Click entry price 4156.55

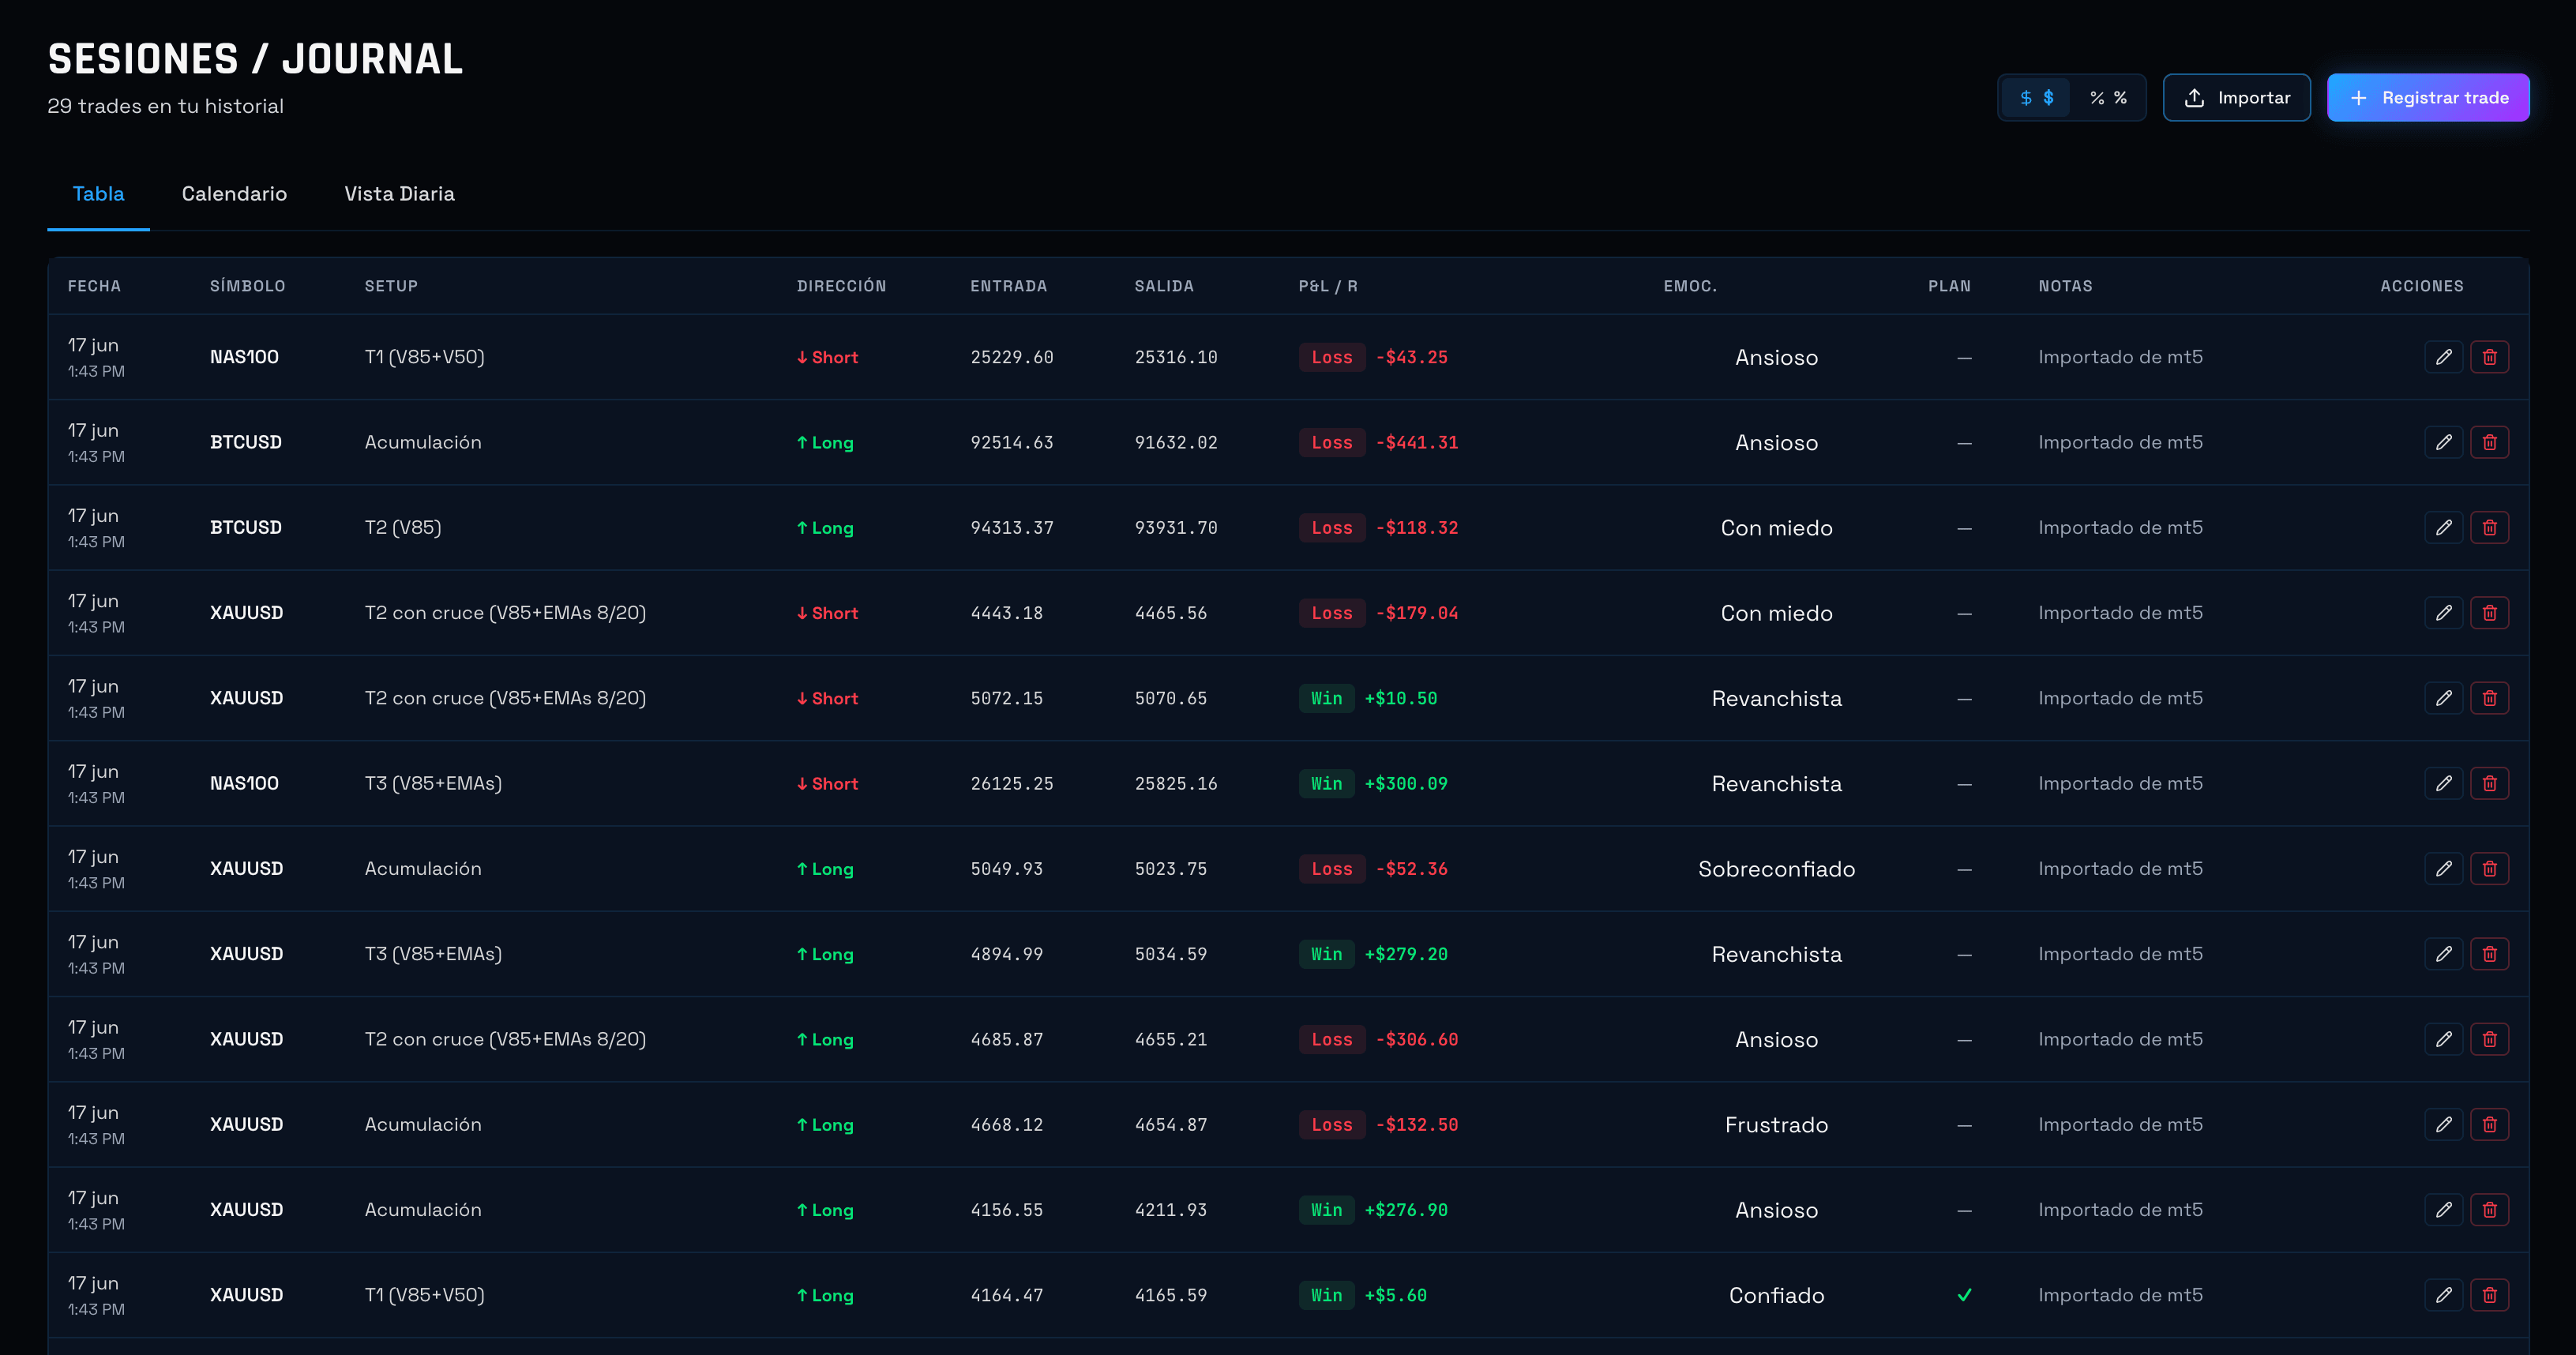coord(1006,1210)
